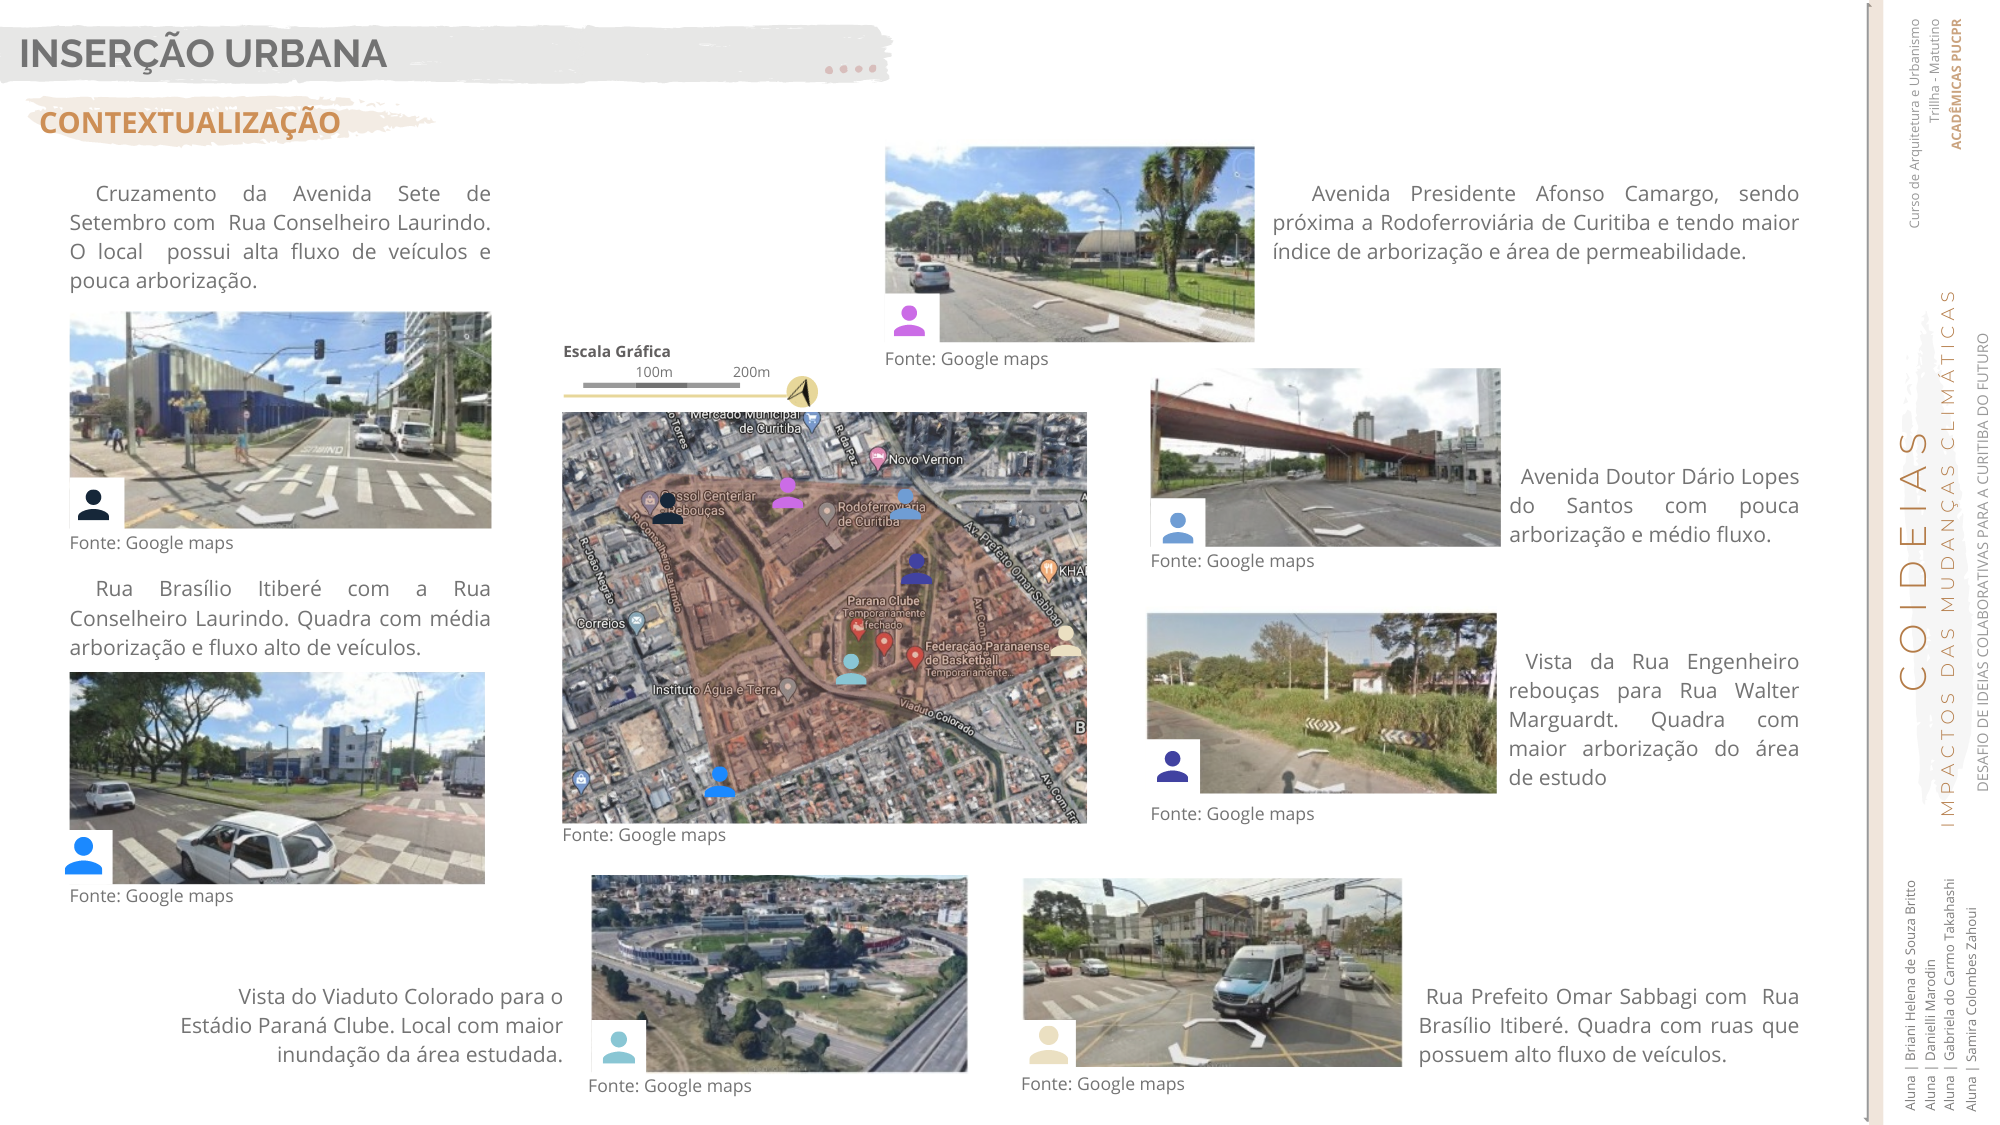
Task: Select the Correios mail icon on the map
Action: click(636, 620)
